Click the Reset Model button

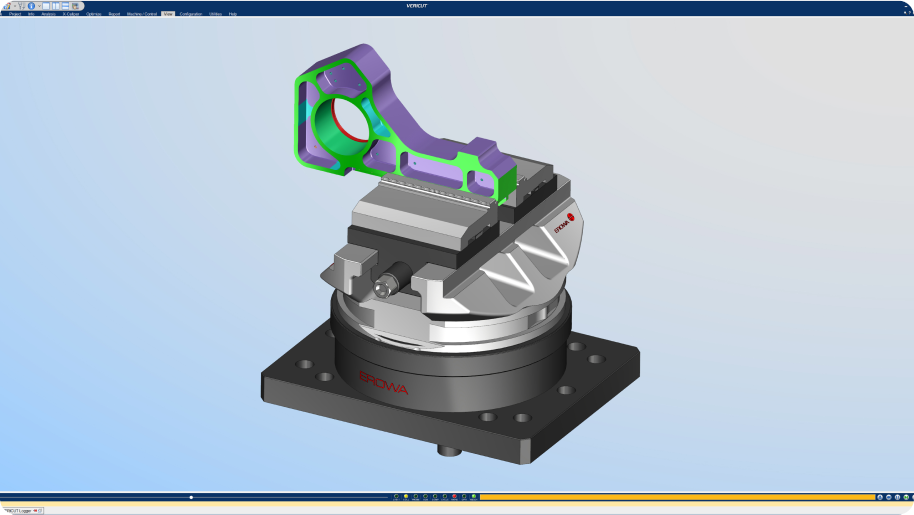(x=879, y=497)
